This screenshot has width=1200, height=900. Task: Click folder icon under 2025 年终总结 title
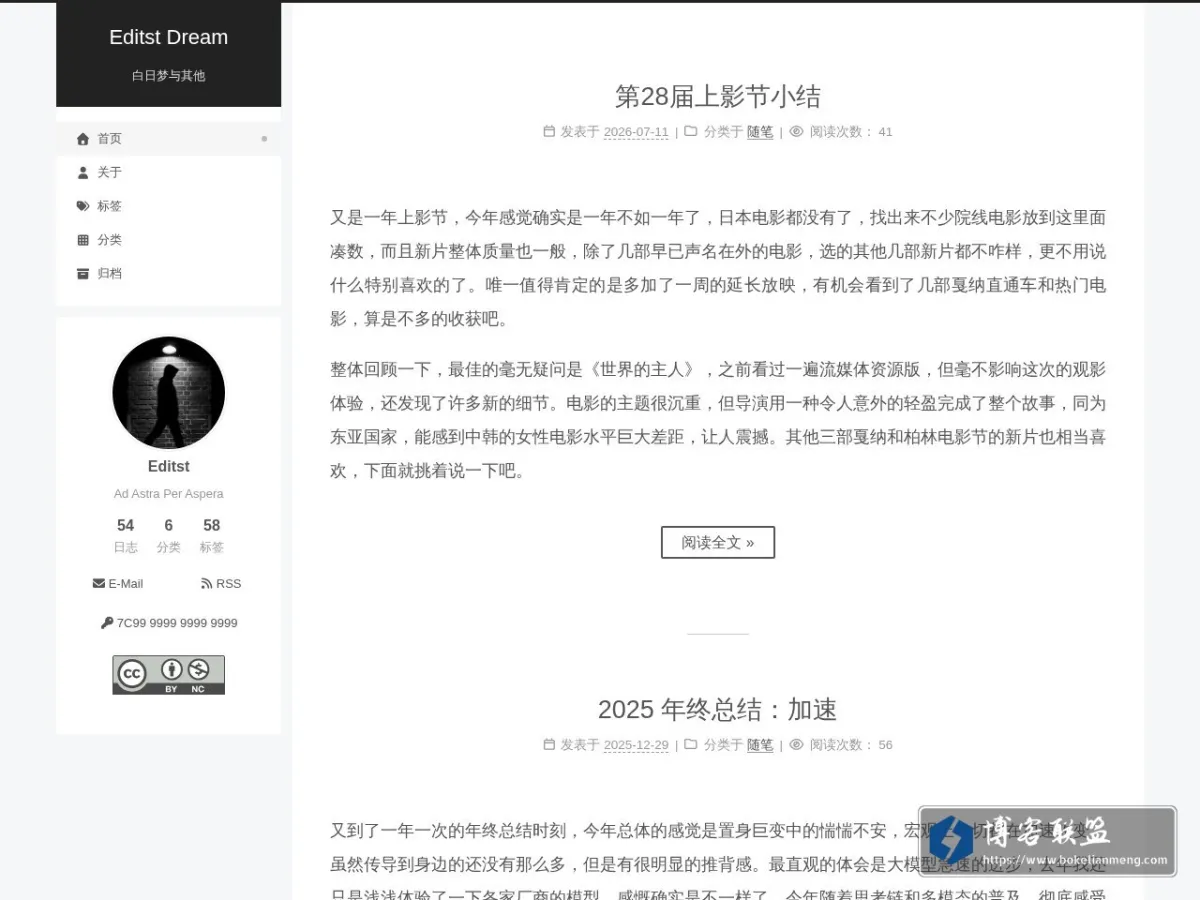pos(691,744)
